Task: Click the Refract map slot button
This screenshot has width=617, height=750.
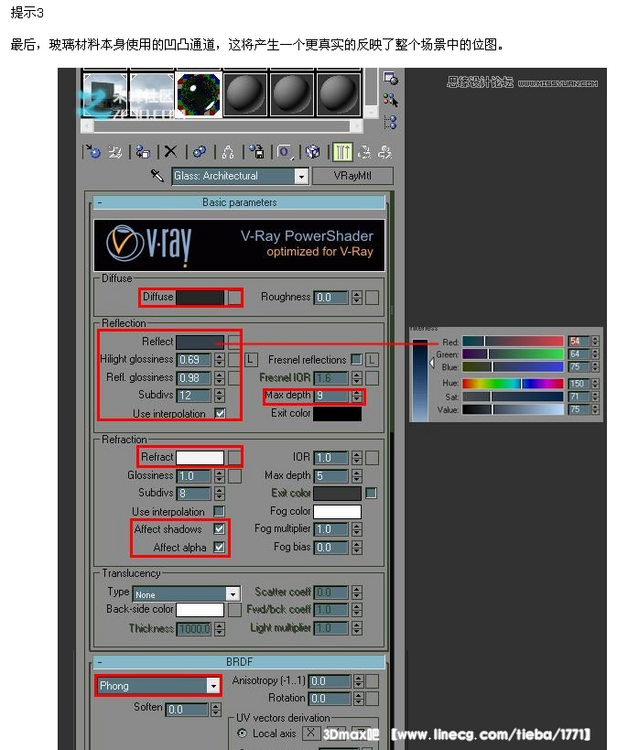Action: click(234, 457)
